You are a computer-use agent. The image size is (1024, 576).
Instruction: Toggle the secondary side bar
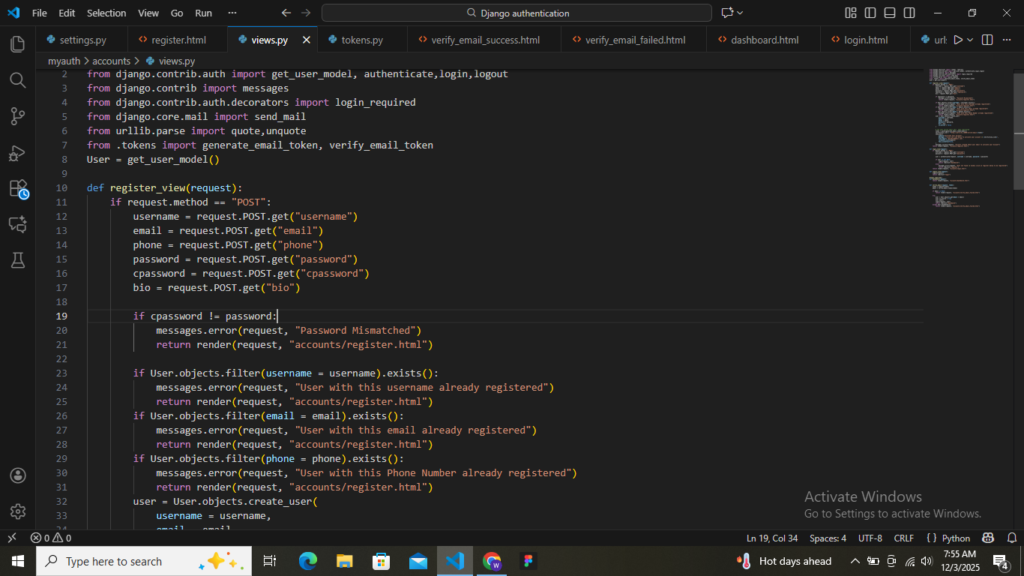point(908,12)
